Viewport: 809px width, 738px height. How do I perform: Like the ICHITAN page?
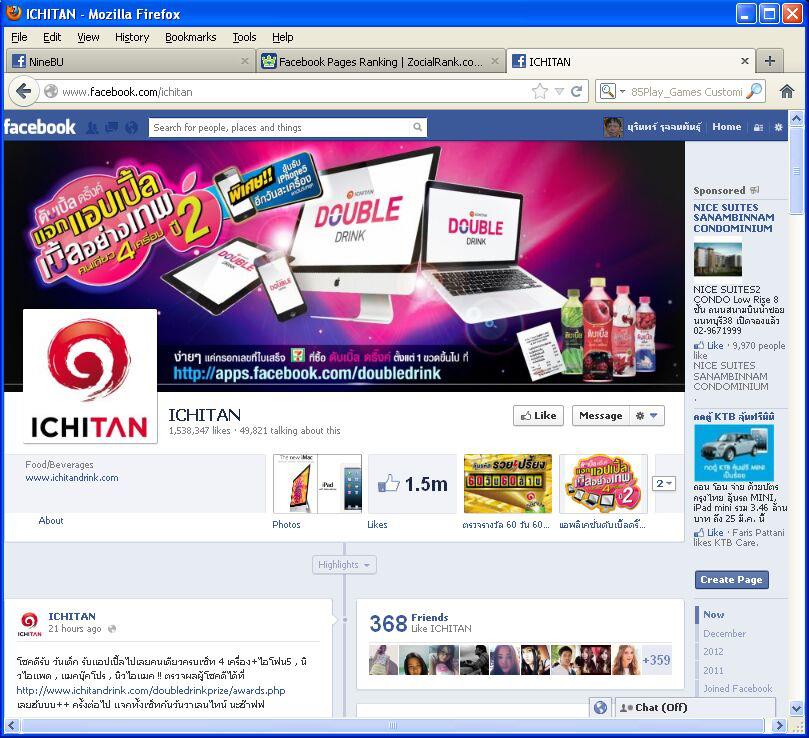pos(538,415)
